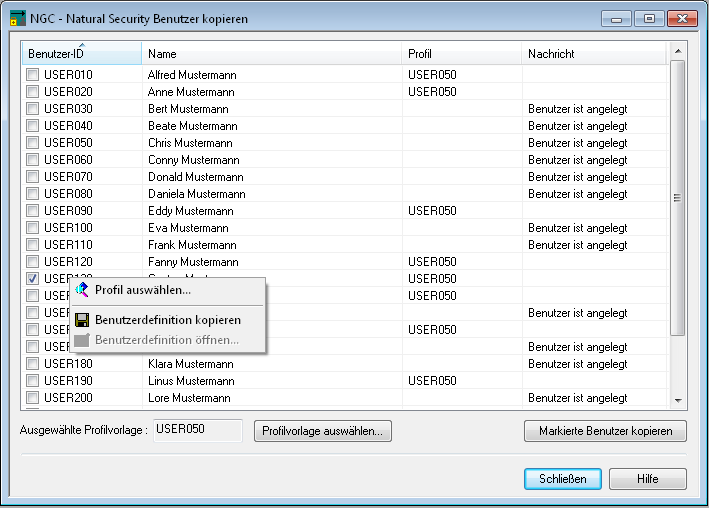Choose Profil auswählen... from the context menu
Screen dimensions: 709x508
point(143,290)
